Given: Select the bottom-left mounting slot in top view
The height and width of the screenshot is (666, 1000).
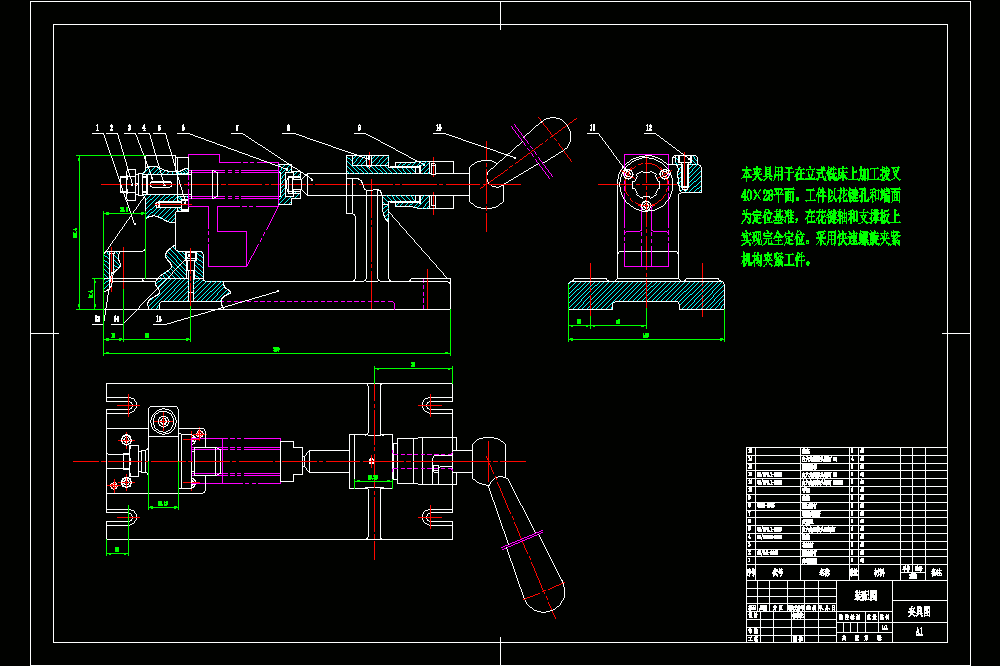Looking at the screenshot, I should coord(122,517).
